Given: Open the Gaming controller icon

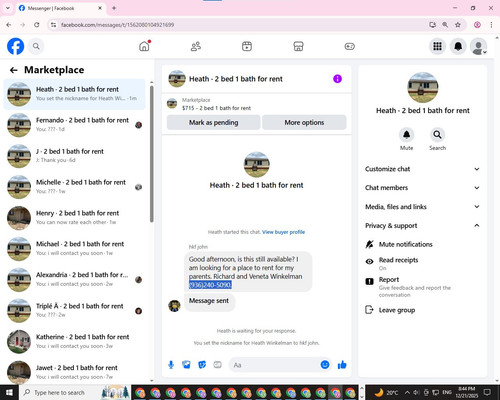Looking at the screenshot, I should point(350,46).
